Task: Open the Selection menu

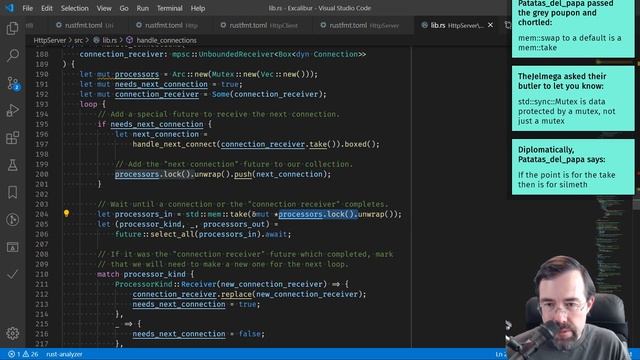Action: coord(74,8)
